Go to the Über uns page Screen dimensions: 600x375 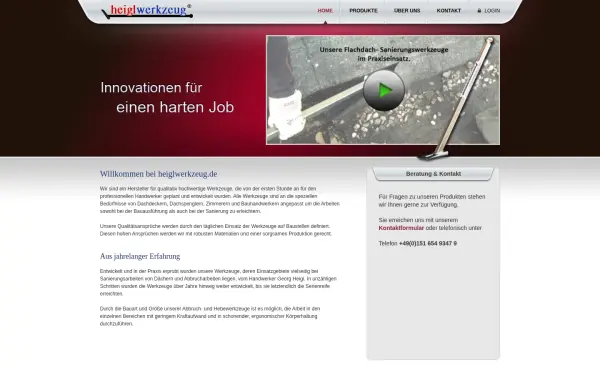coord(407,11)
